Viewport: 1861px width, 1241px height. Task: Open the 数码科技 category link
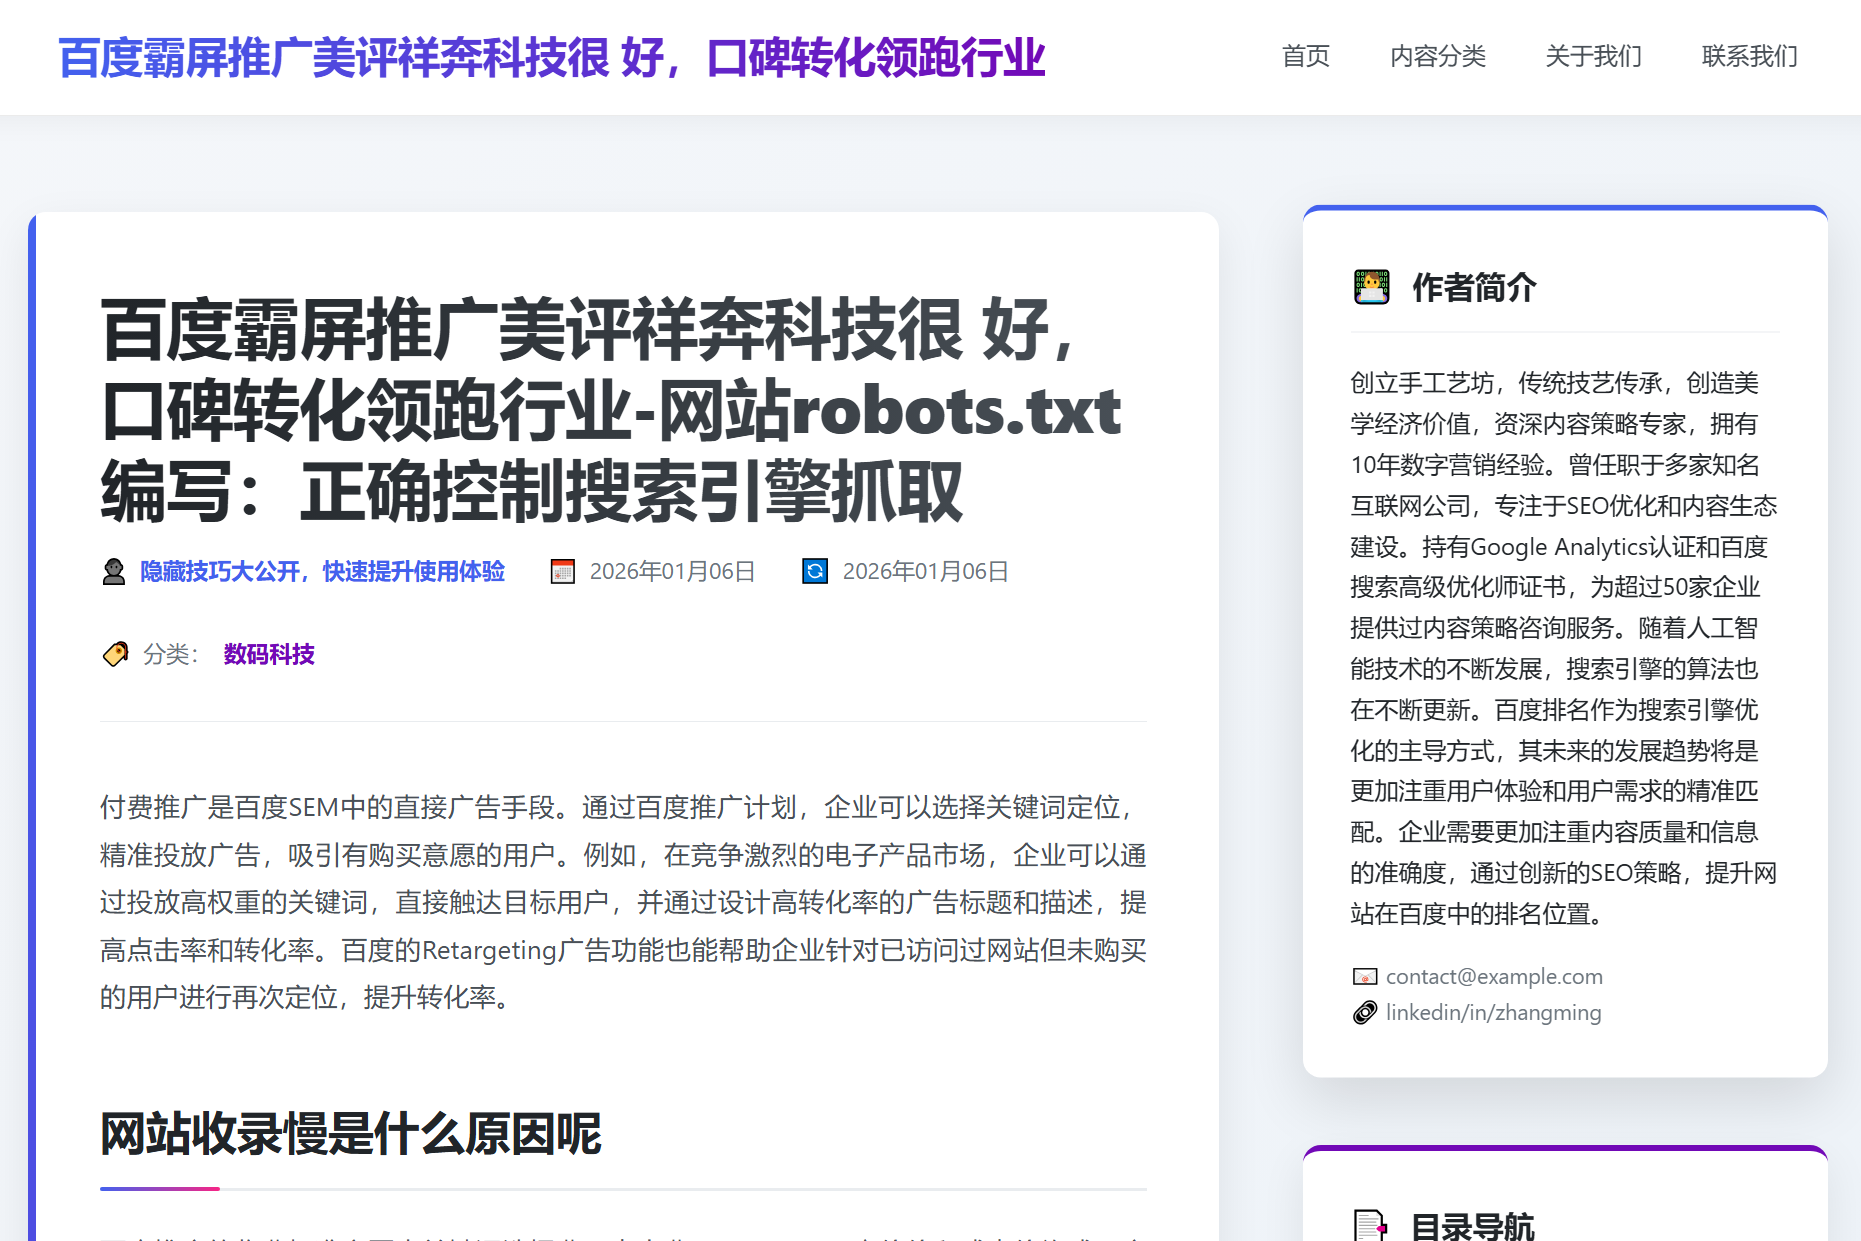point(267,654)
